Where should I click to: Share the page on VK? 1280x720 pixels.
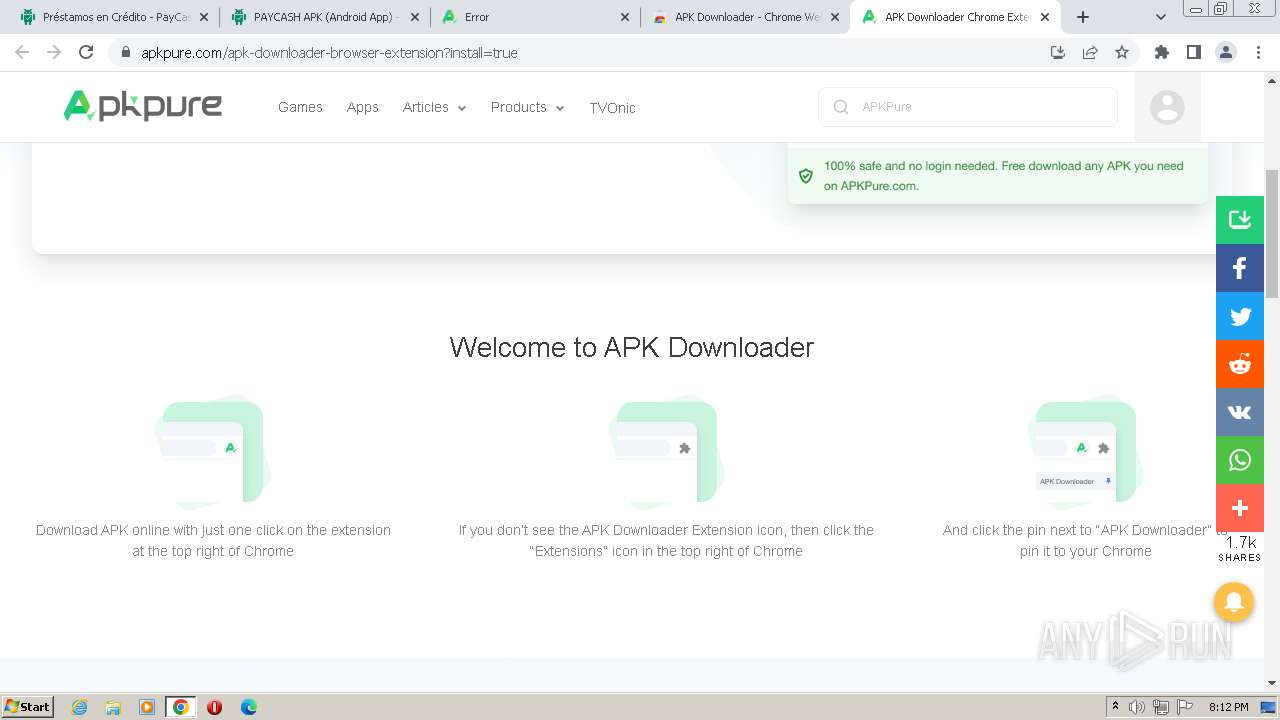coord(1240,412)
